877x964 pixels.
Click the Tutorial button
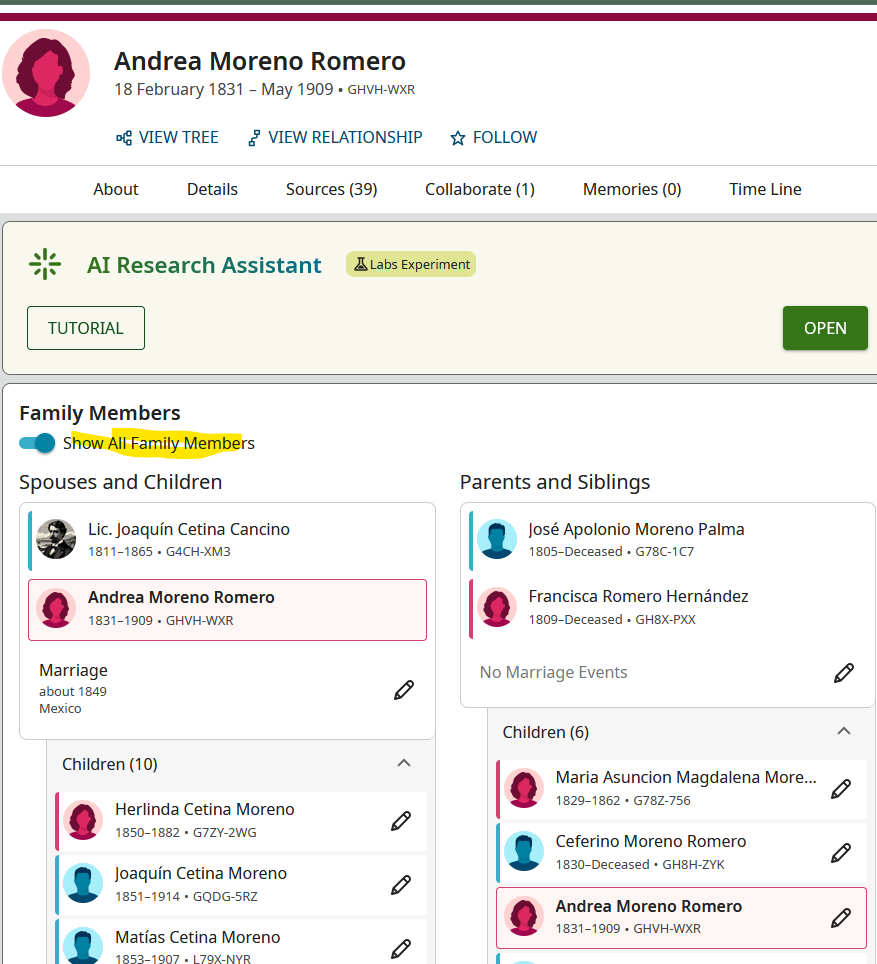pos(86,328)
